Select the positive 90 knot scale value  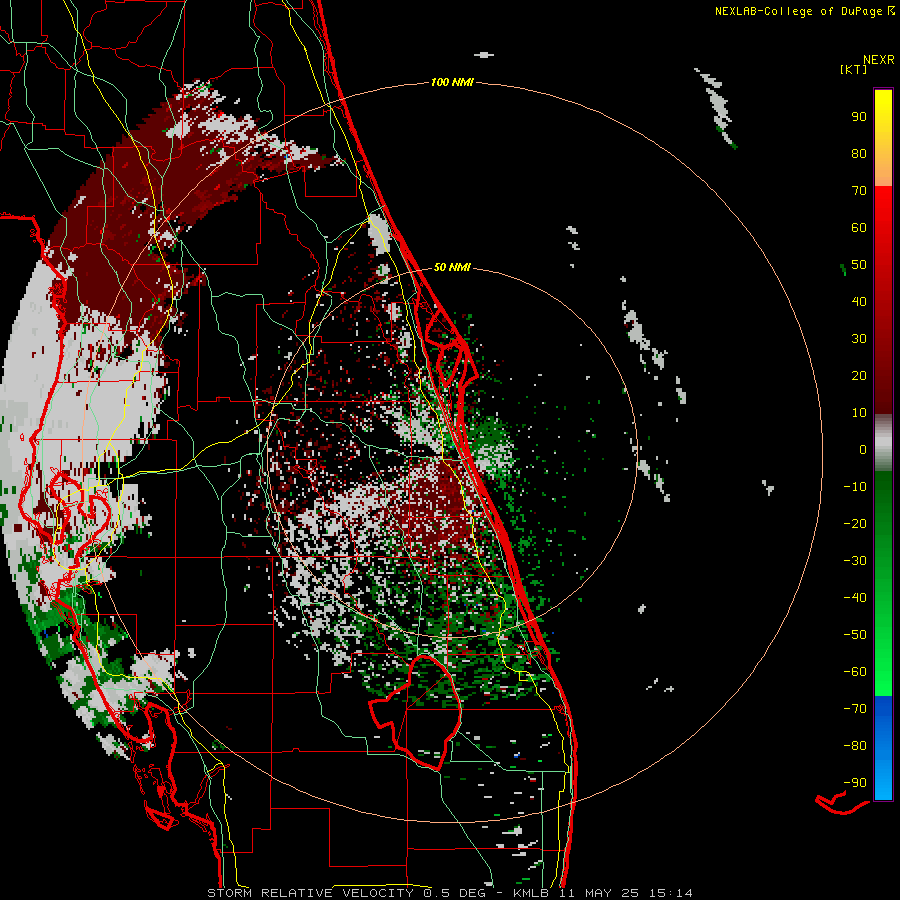[859, 117]
